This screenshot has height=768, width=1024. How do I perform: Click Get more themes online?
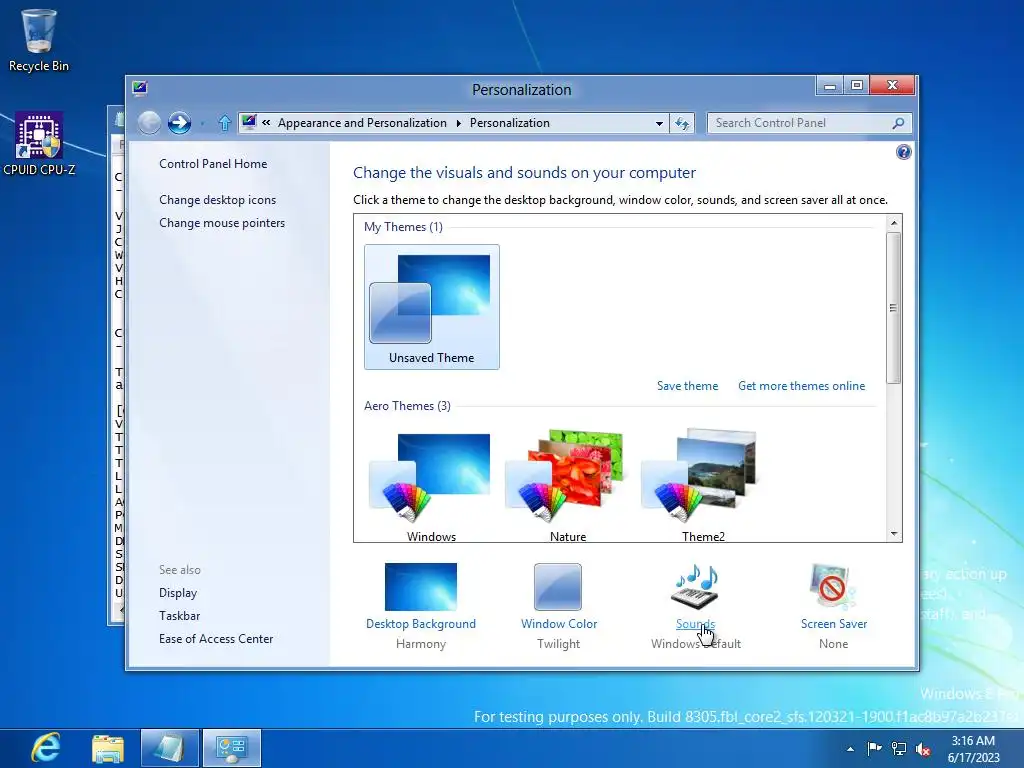pyautogui.click(x=801, y=386)
